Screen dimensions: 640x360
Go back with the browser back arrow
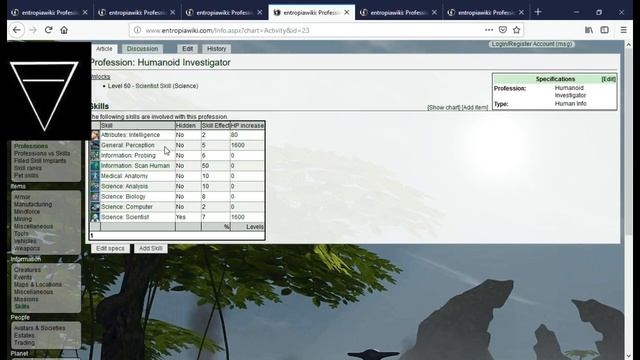click(17, 30)
